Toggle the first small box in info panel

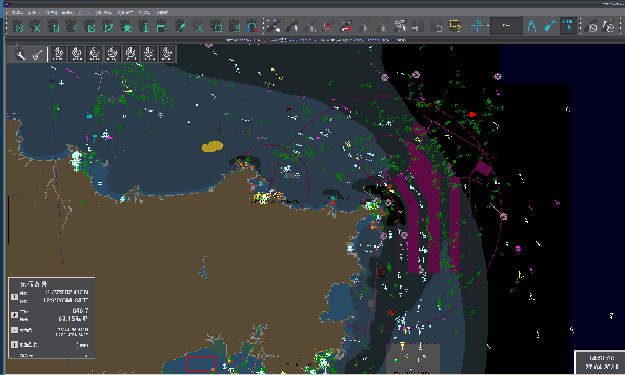14,296
